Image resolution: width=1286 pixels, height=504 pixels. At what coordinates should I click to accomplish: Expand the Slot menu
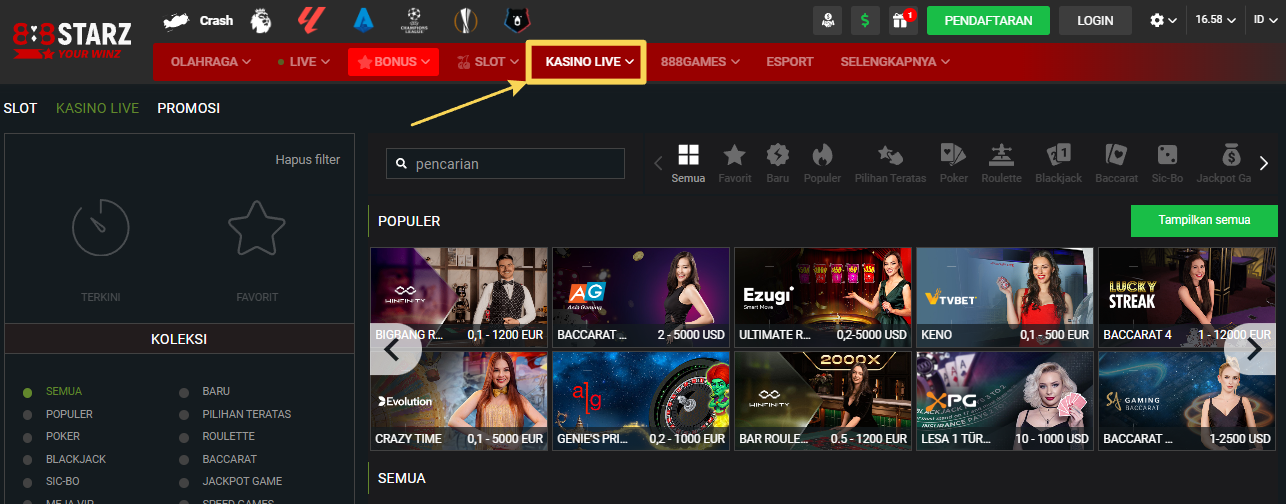tap(488, 62)
